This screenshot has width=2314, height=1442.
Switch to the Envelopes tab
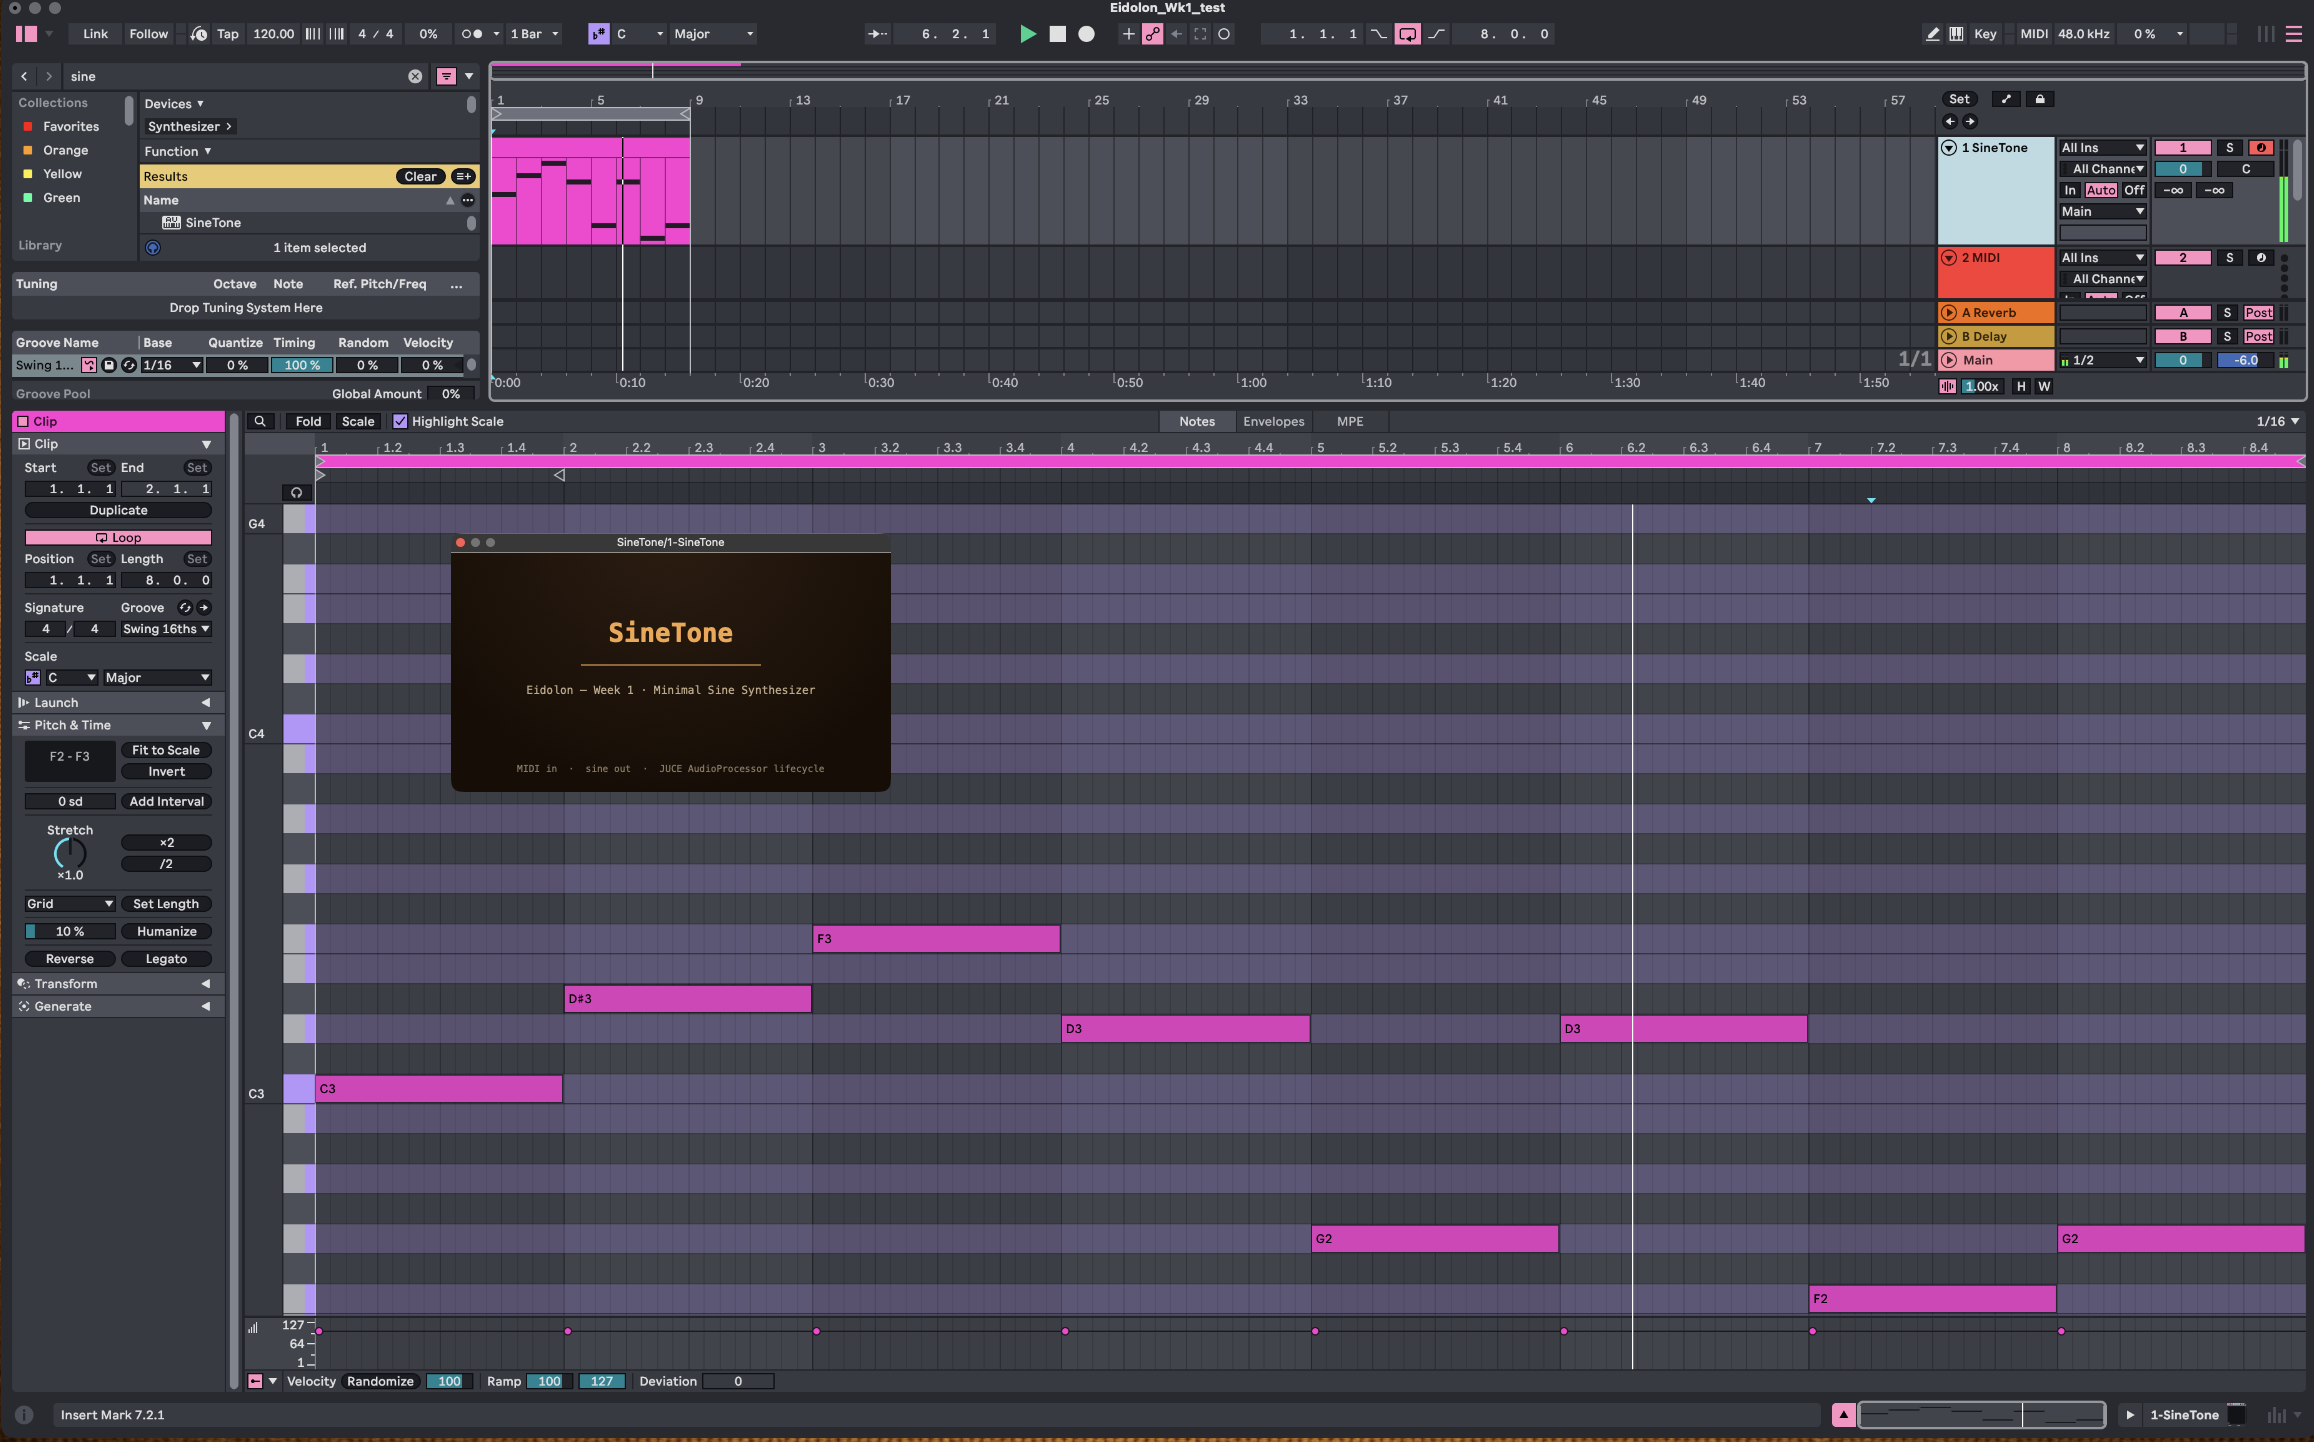[x=1273, y=422]
